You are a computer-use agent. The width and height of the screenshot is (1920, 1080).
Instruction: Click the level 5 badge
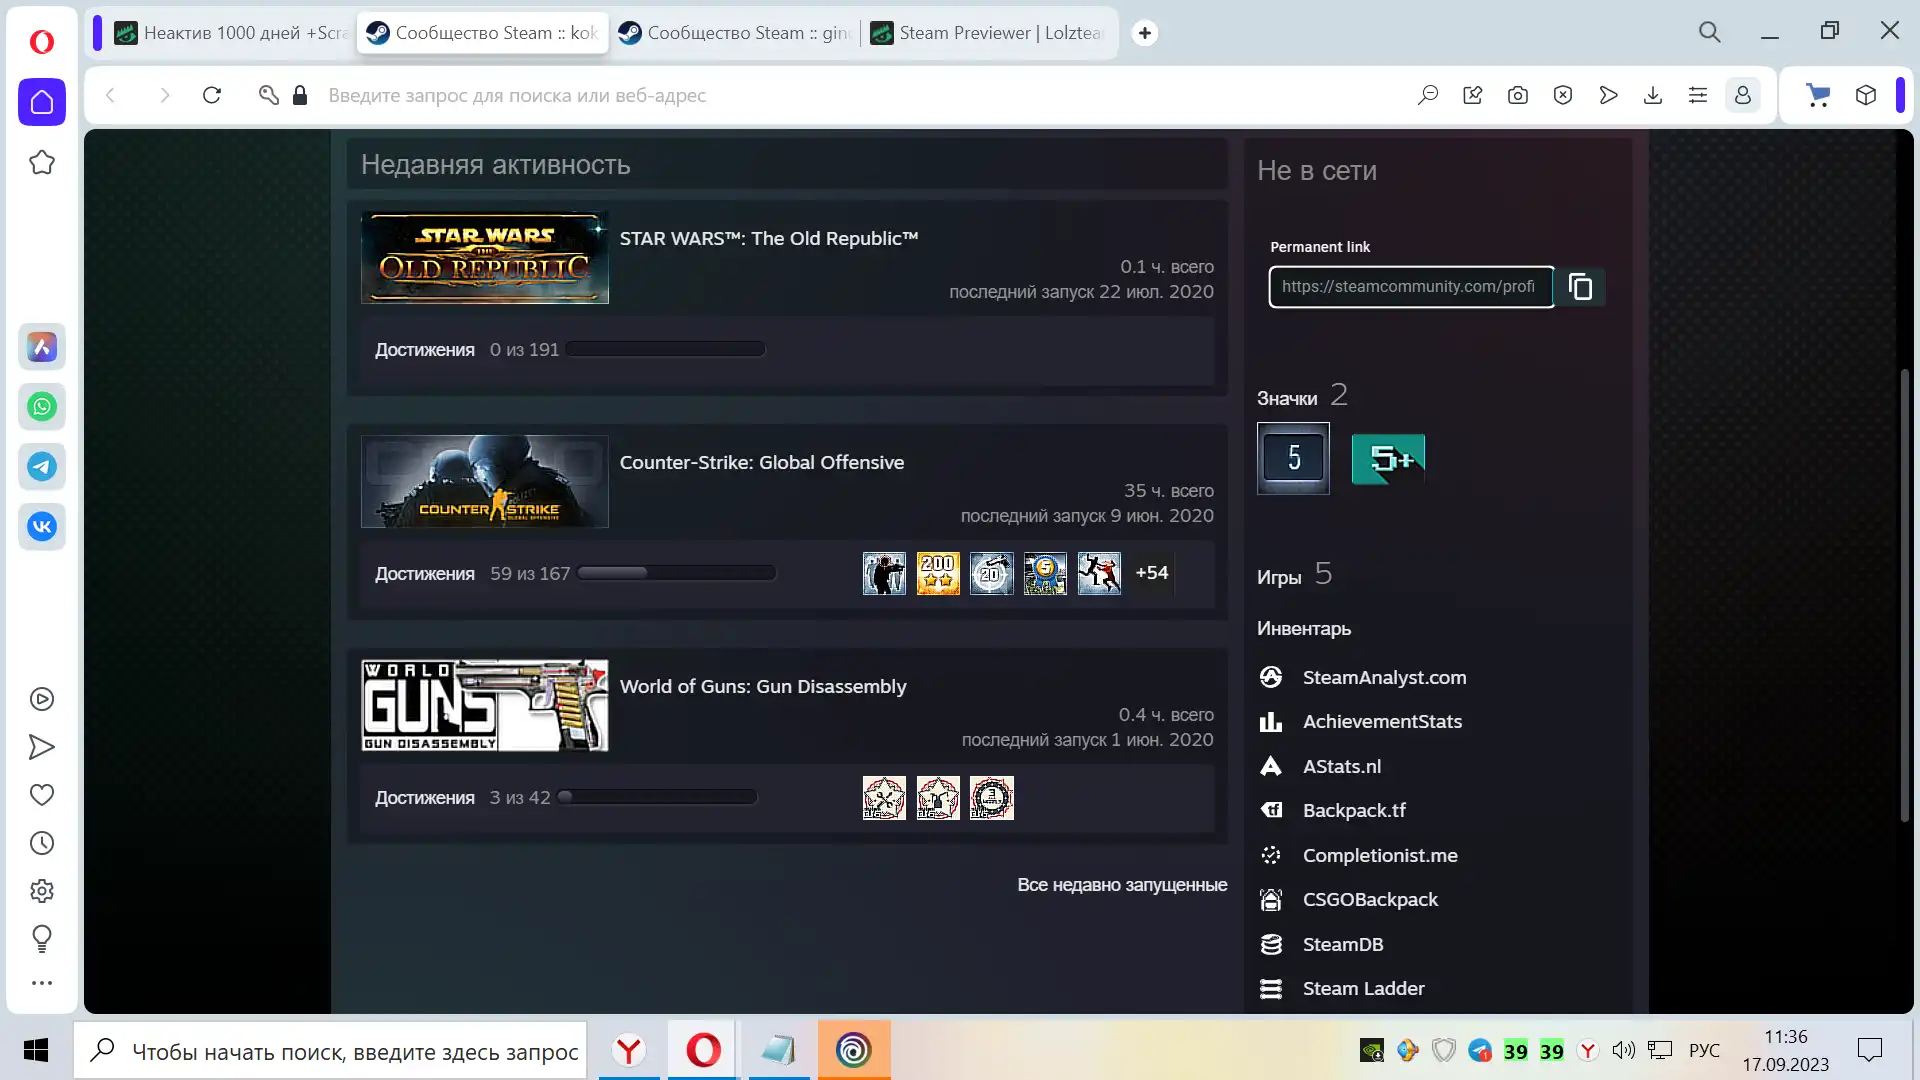pyautogui.click(x=1293, y=458)
